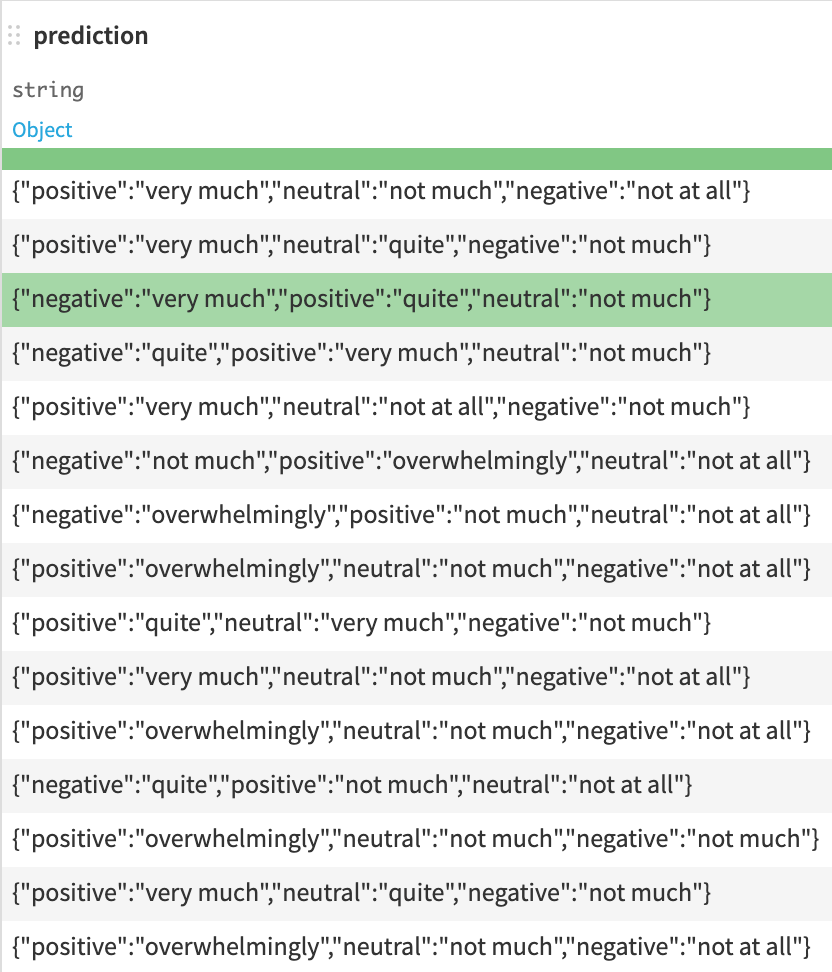Select cell directly below the negative overwhelmingly row
Image resolution: width=832 pixels, height=972 pixels.
(410, 569)
